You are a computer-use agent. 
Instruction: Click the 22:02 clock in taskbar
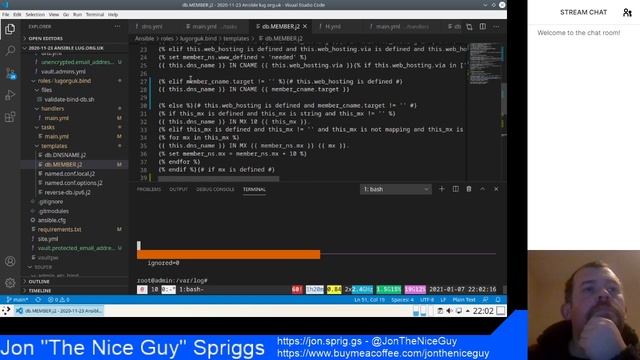(483, 311)
